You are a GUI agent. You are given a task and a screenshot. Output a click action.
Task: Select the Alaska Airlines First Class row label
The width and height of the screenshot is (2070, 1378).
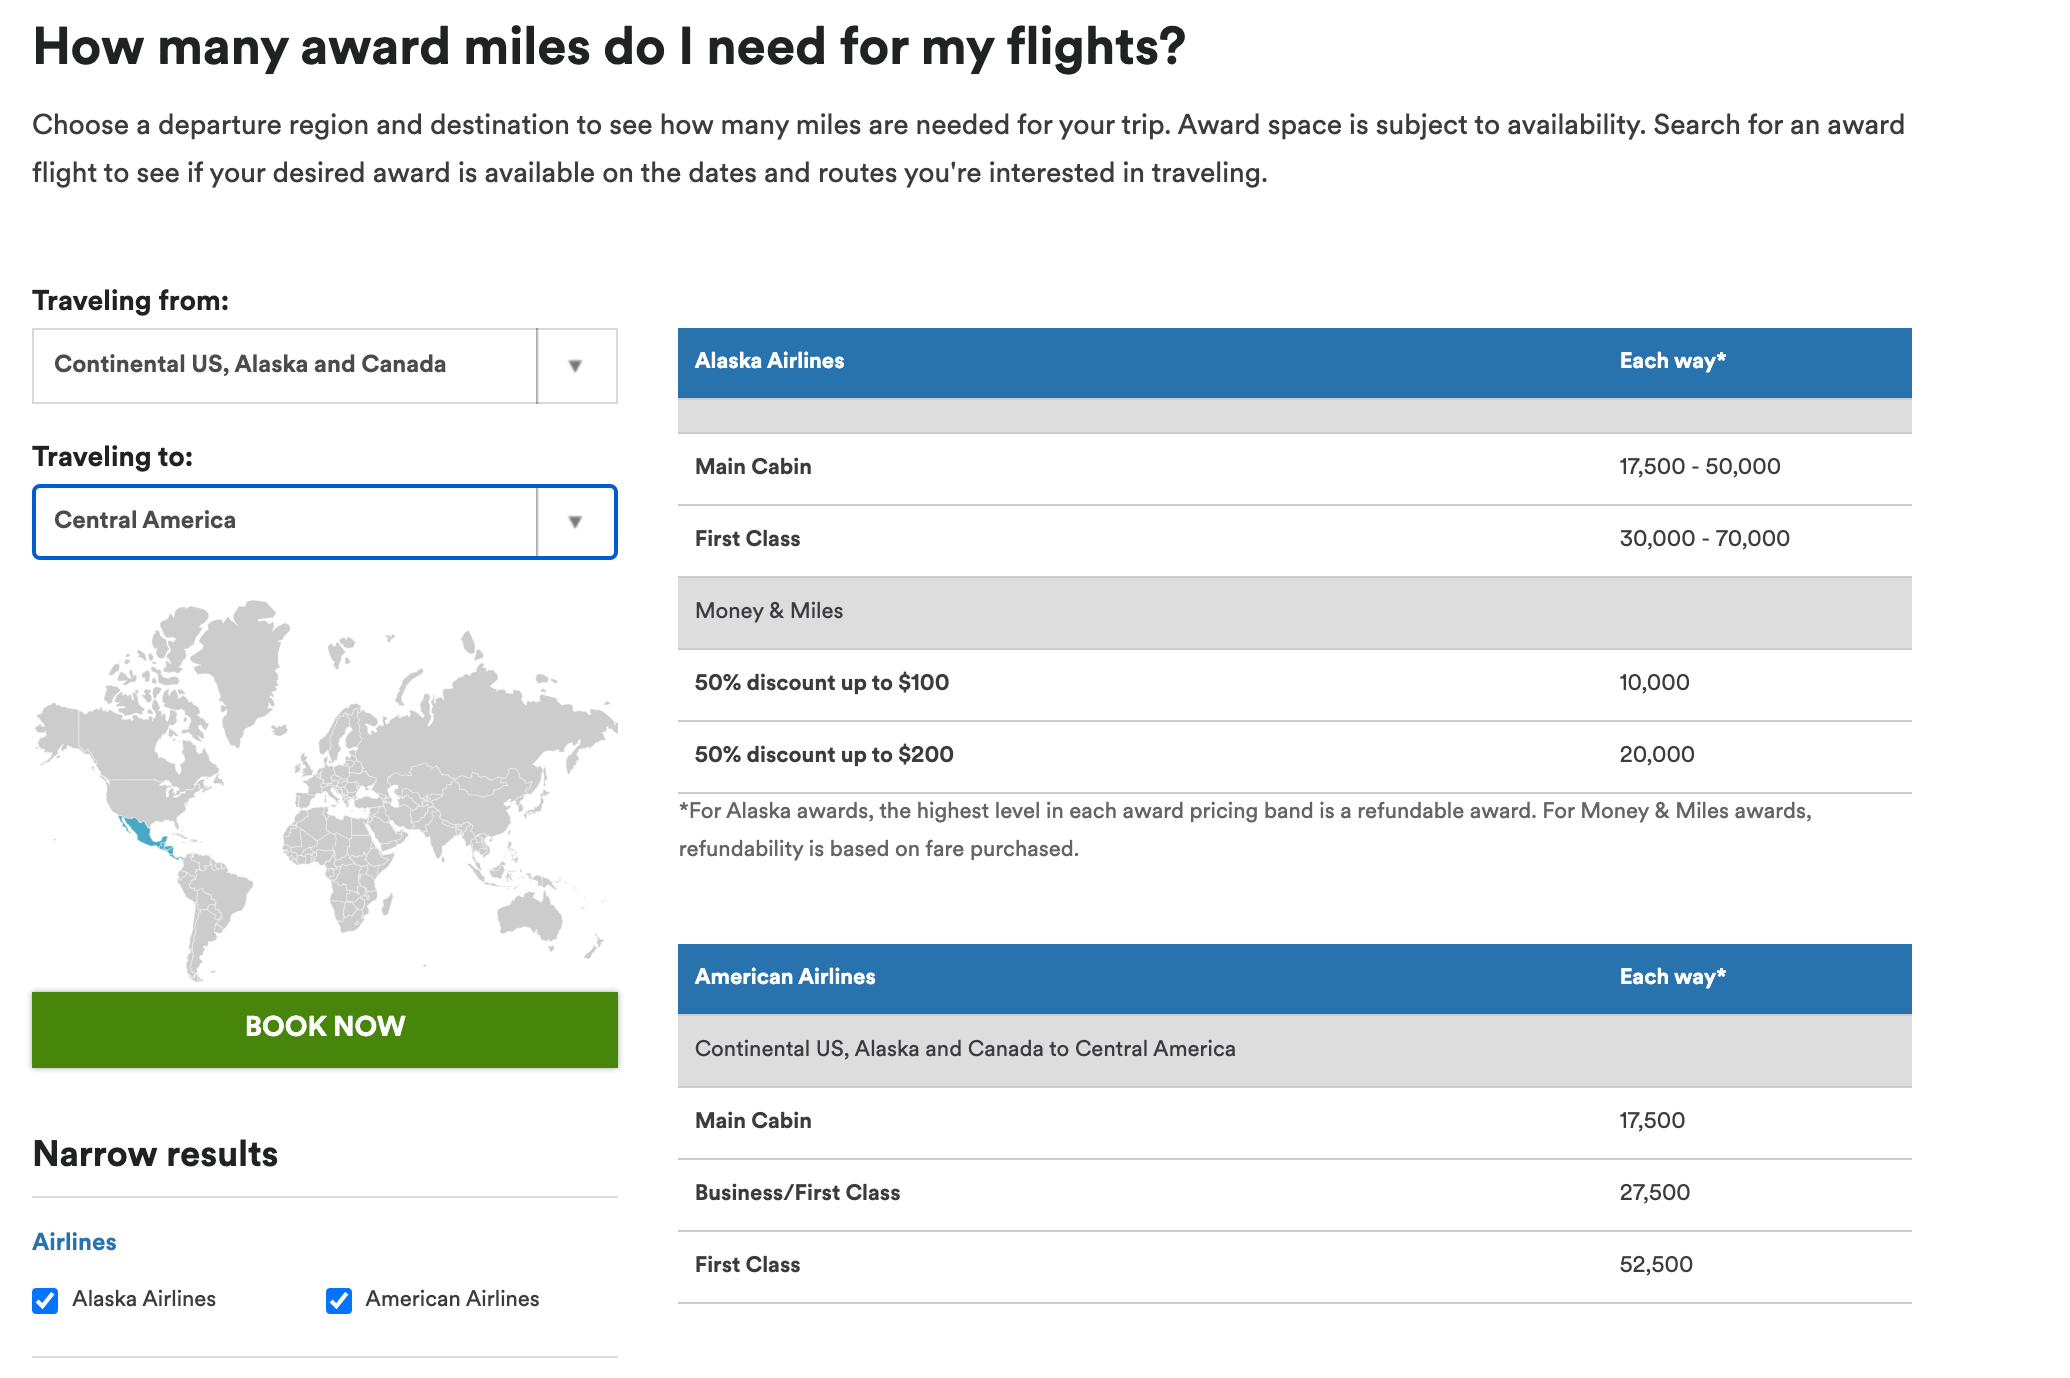(x=747, y=539)
